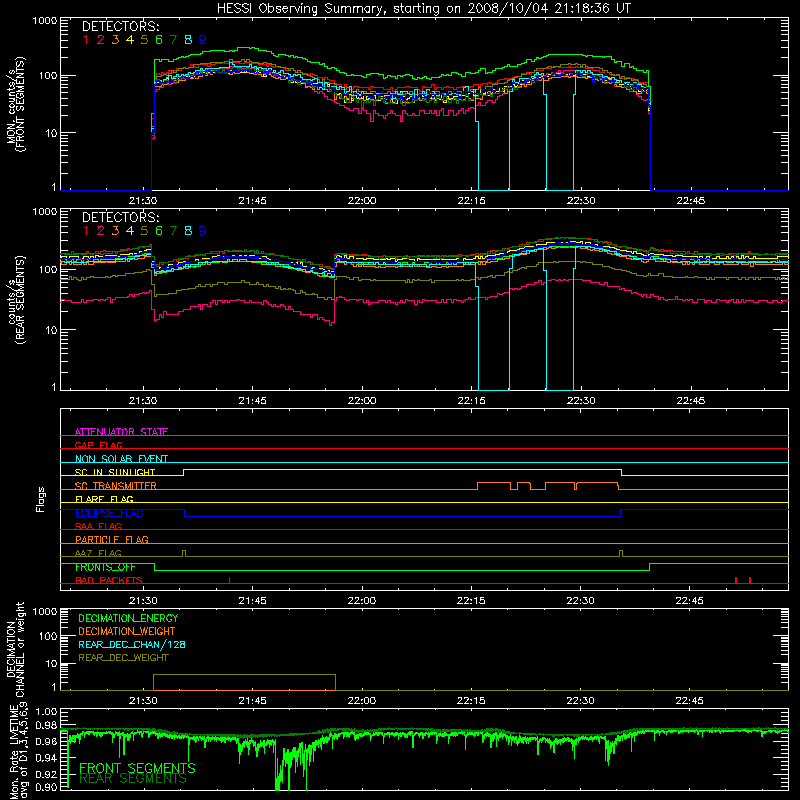800x800 pixels.
Task: Select olive detector 5 in front segments legend
Action: click(x=144, y=40)
